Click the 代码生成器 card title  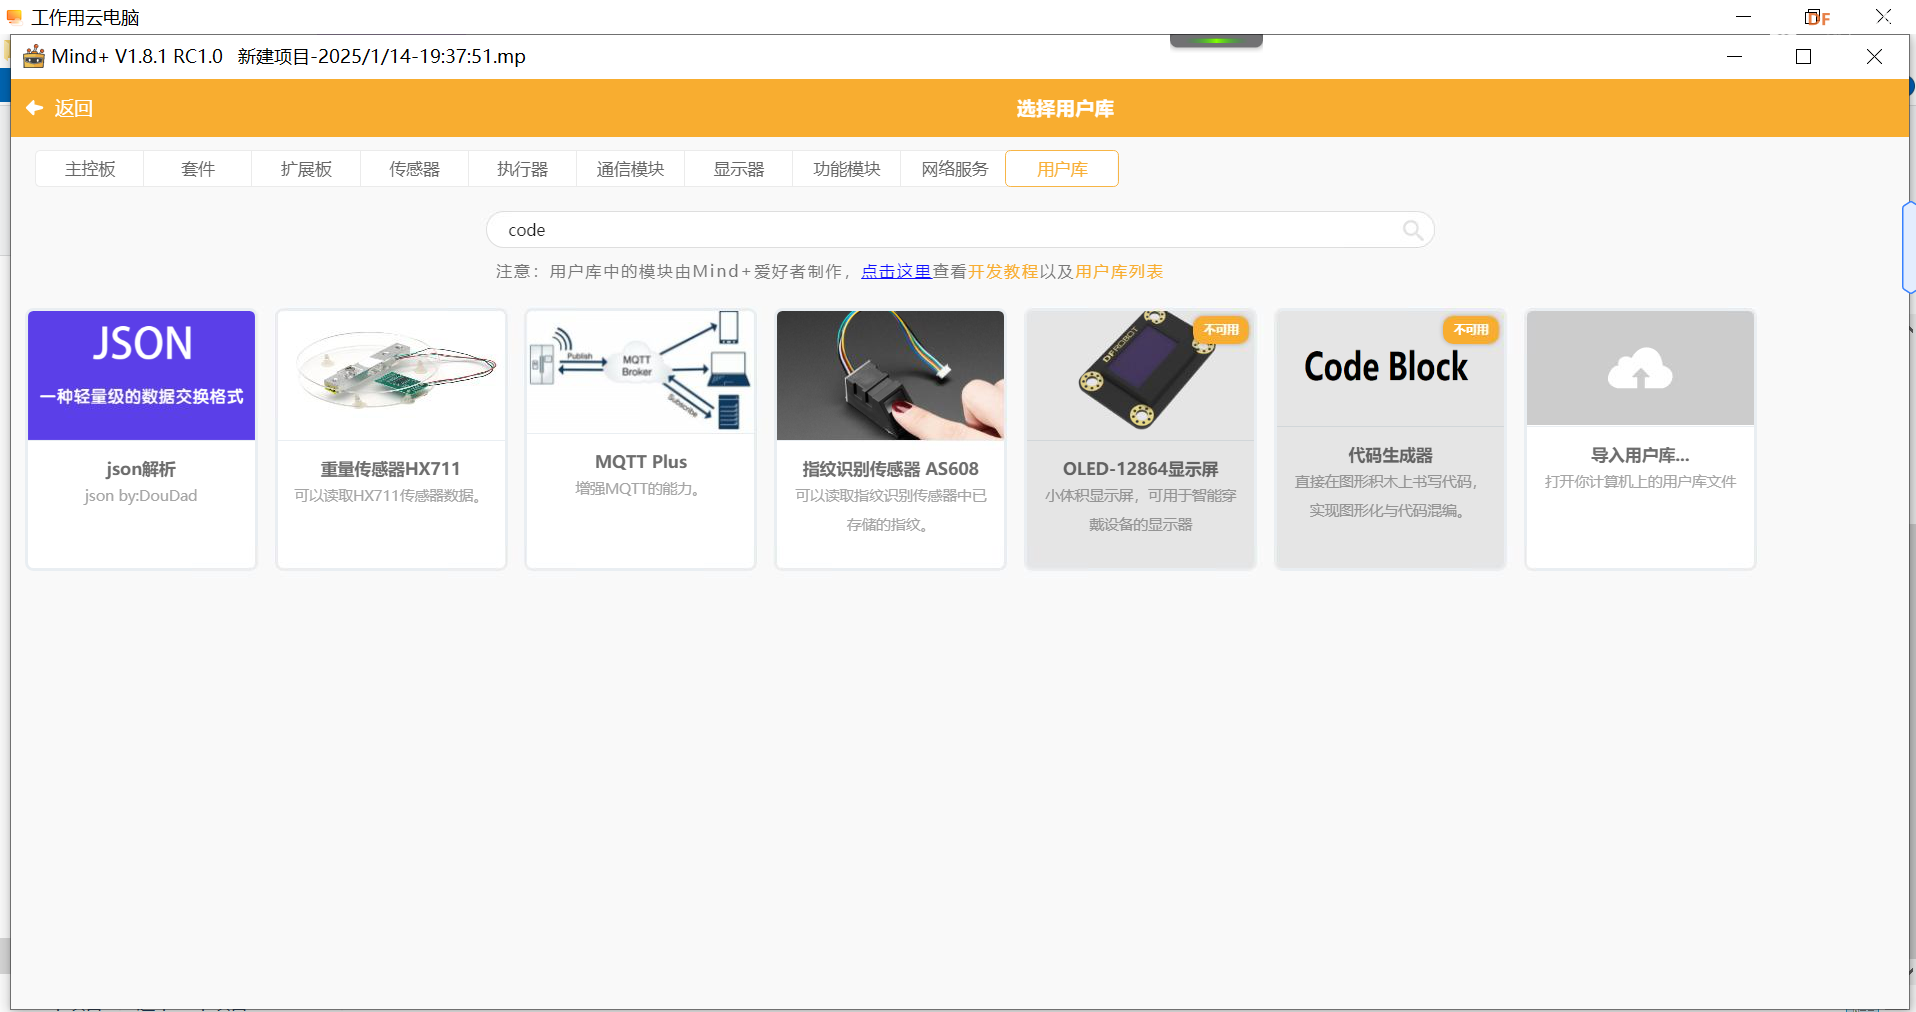(x=1390, y=455)
